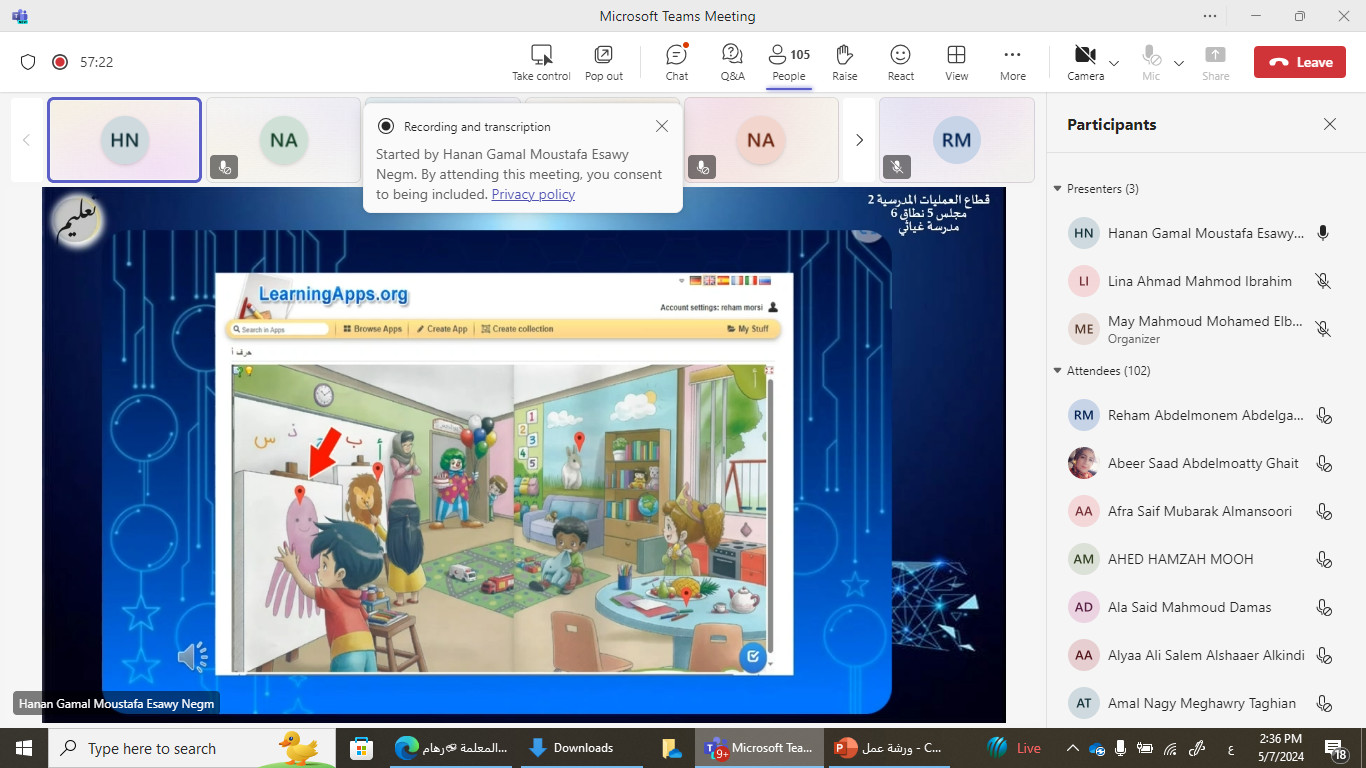Click the Live taskbar item

pyautogui.click(x=1014, y=748)
